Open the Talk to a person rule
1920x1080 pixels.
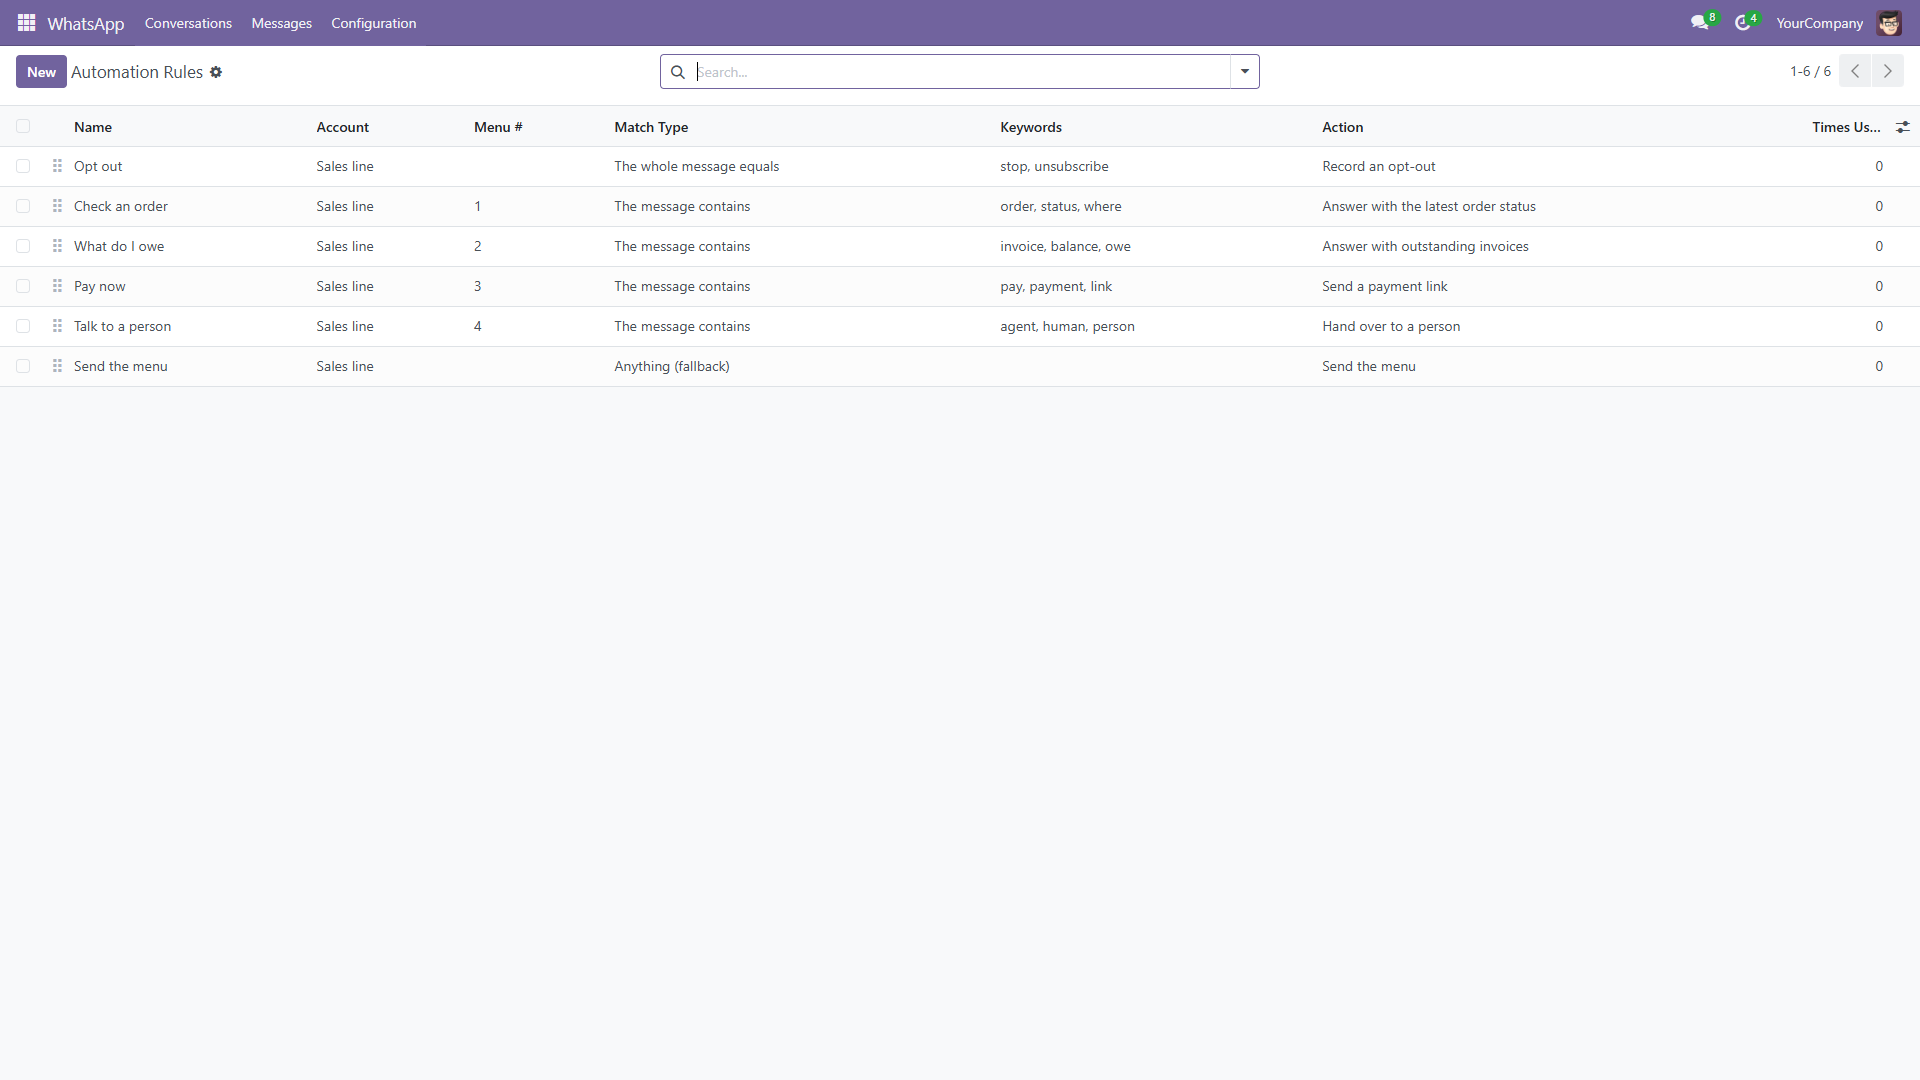[122, 326]
